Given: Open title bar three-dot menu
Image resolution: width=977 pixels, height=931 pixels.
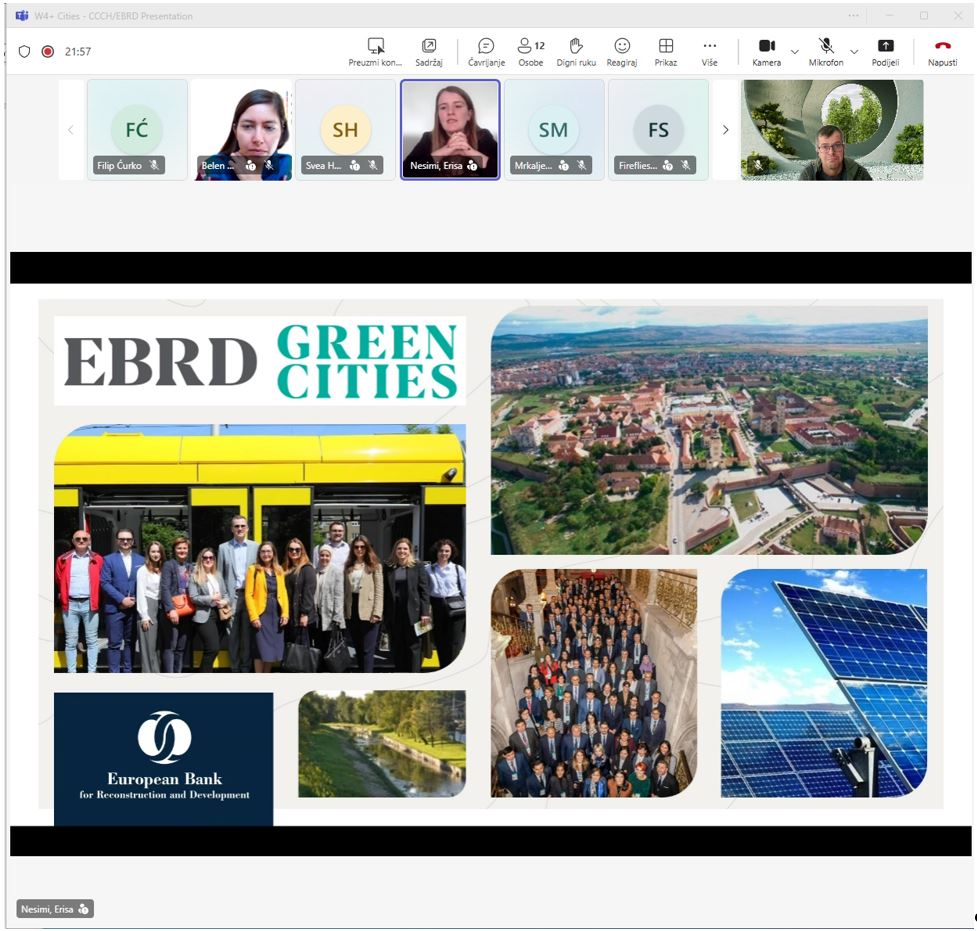Looking at the screenshot, I should (x=853, y=15).
